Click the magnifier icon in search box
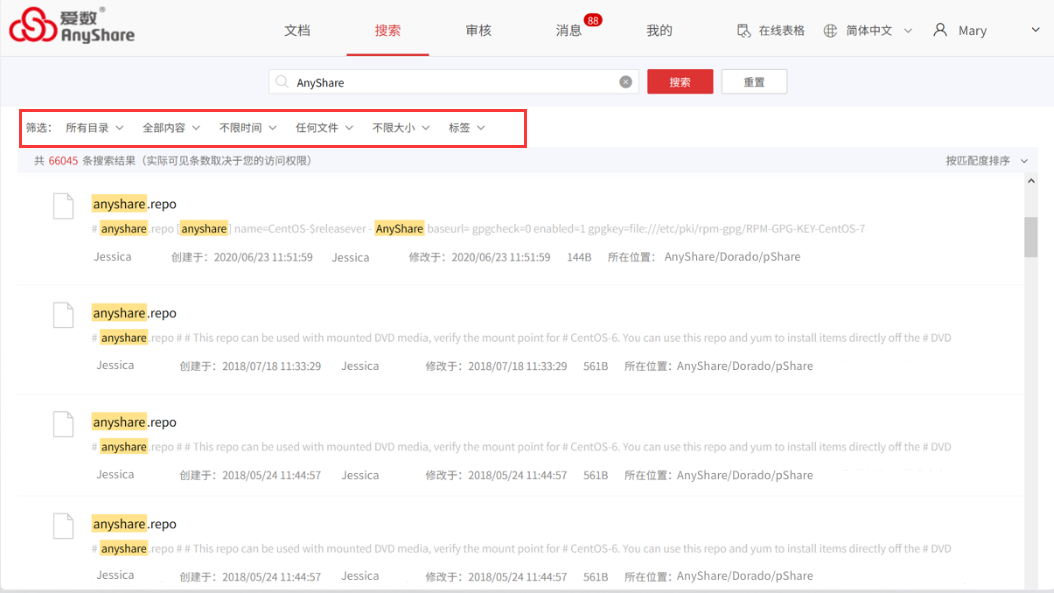The height and width of the screenshot is (593, 1054). (283, 82)
